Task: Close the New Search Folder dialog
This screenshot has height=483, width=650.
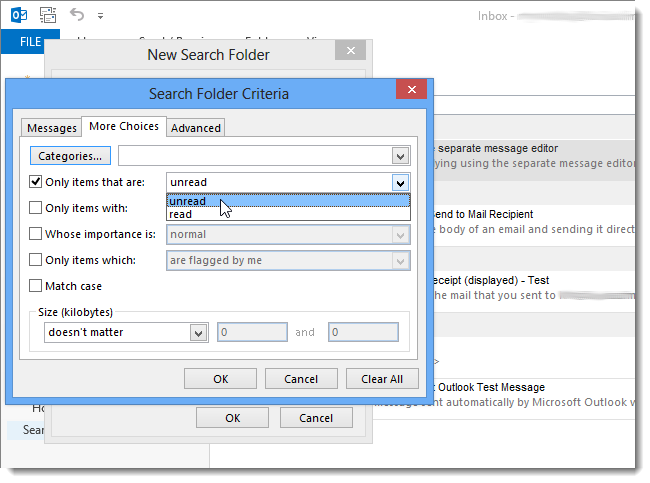Action: (x=351, y=51)
